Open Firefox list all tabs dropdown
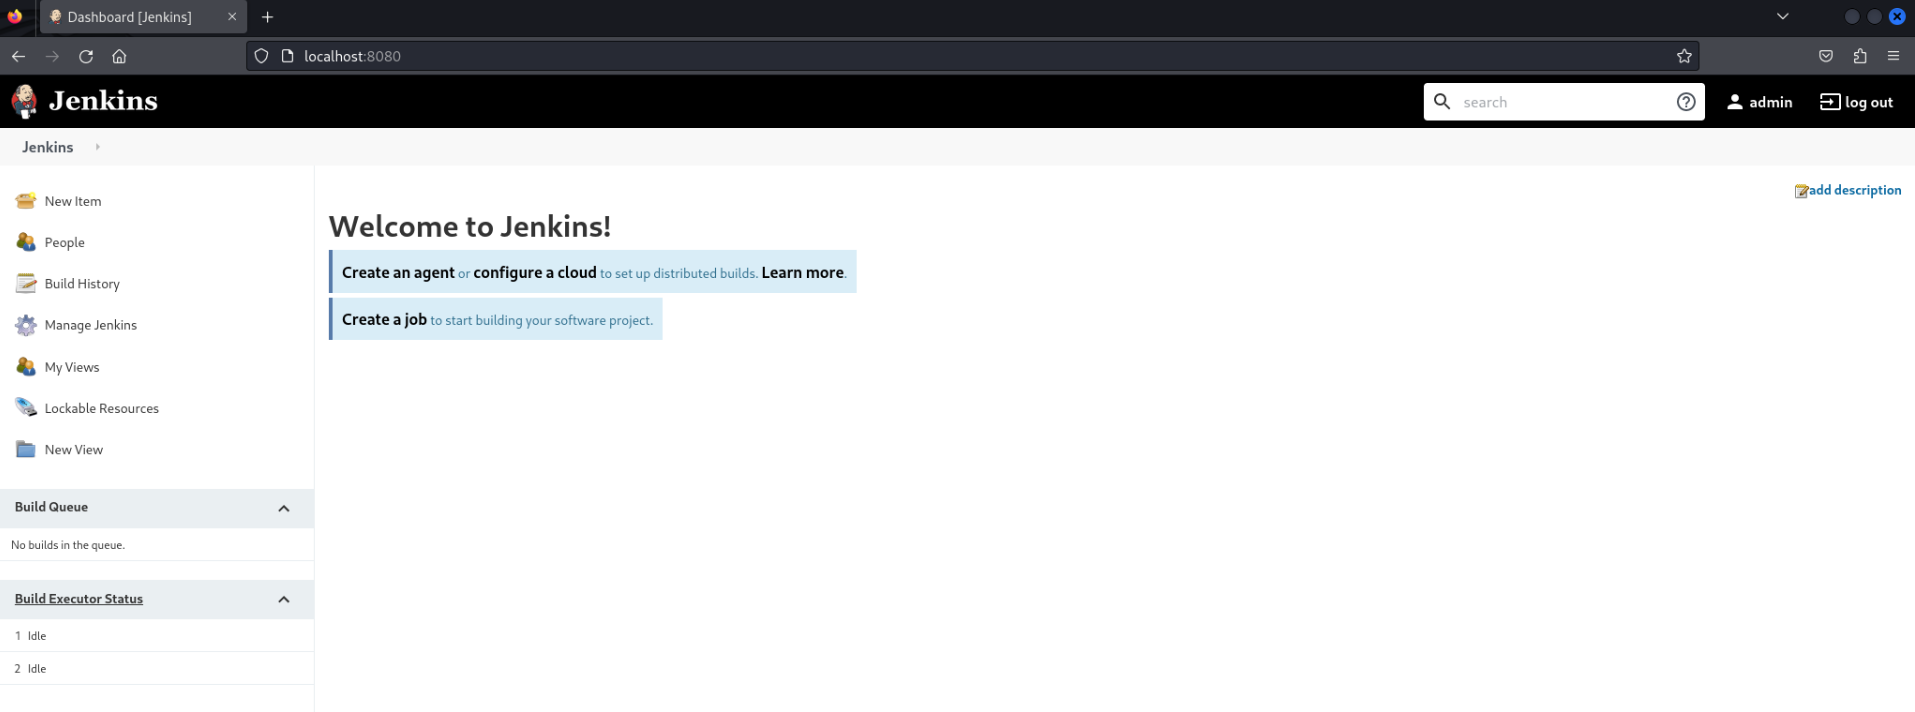This screenshot has height=712, width=1915. [x=1782, y=17]
